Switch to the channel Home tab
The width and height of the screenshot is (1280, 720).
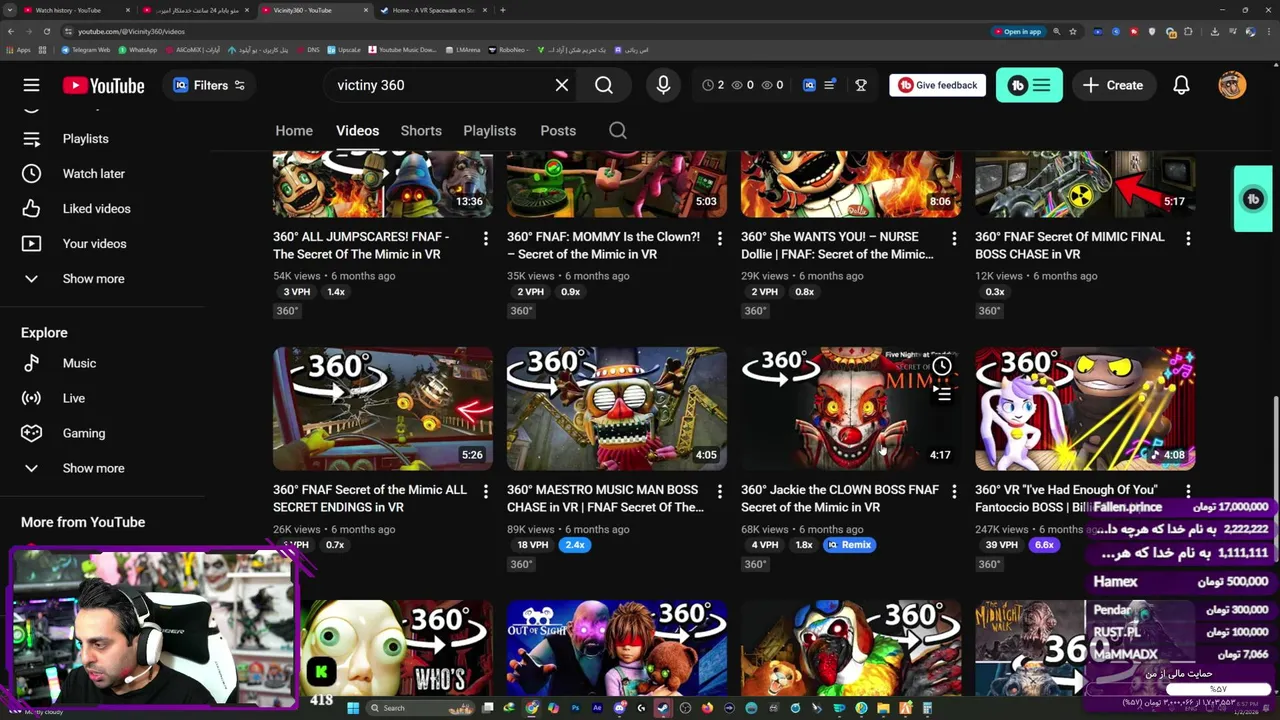click(294, 130)
